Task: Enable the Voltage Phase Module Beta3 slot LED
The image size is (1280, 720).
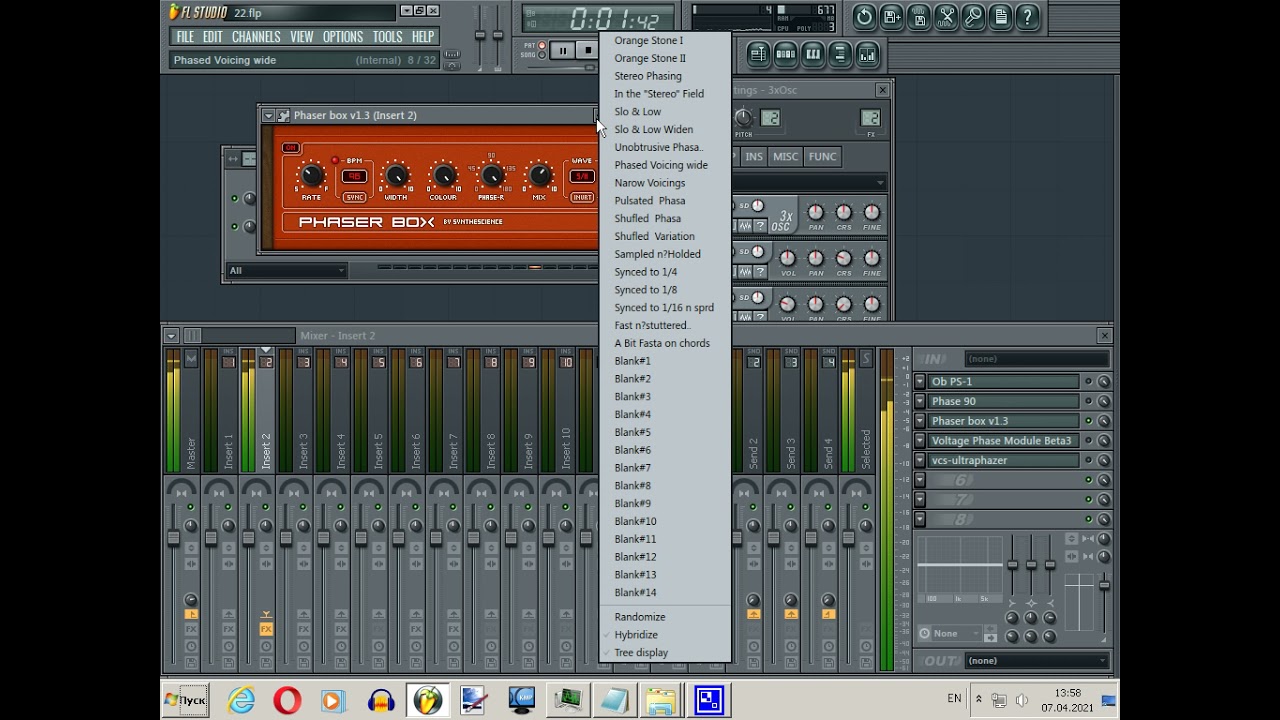Action: 1089,441
